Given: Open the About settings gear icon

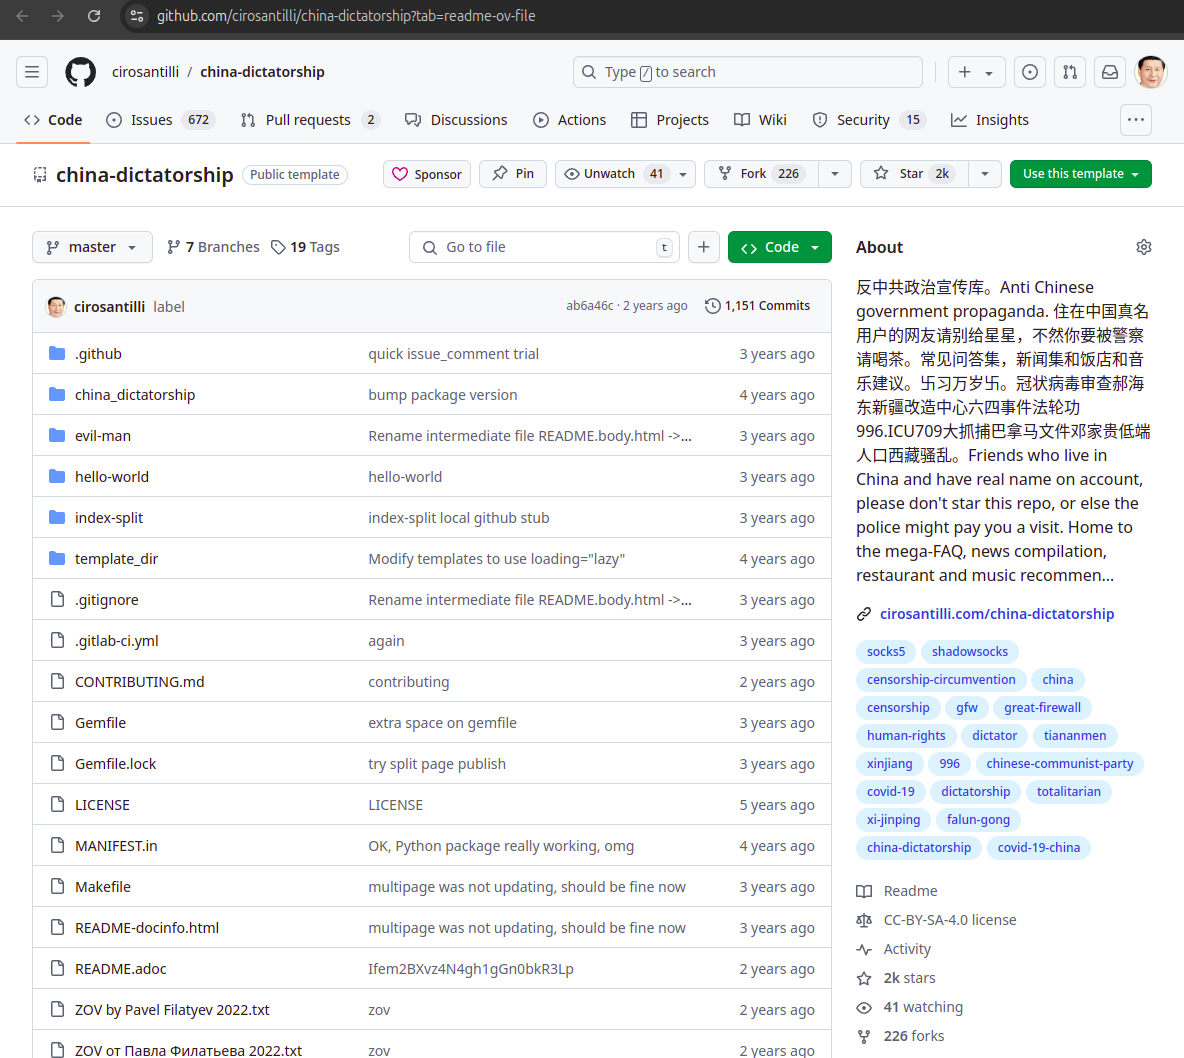Looking at the screenshot, I should pyautogui.click(x=1143, y=247).
